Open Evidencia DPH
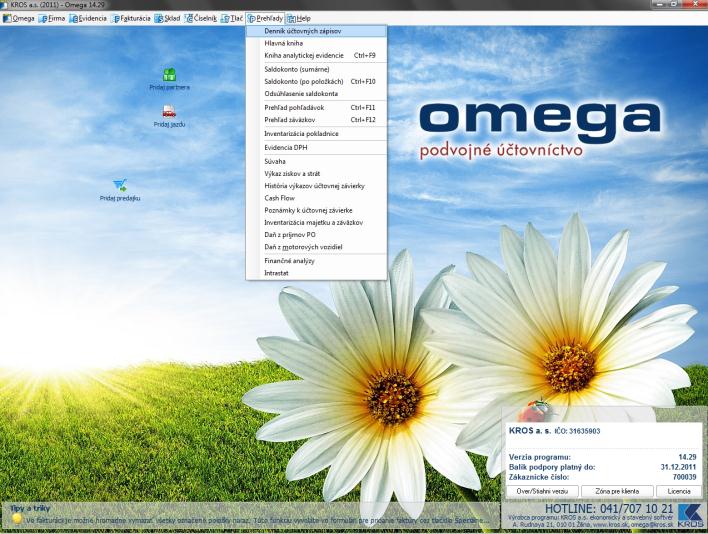 pyautogui.click(x=316, y=148)
